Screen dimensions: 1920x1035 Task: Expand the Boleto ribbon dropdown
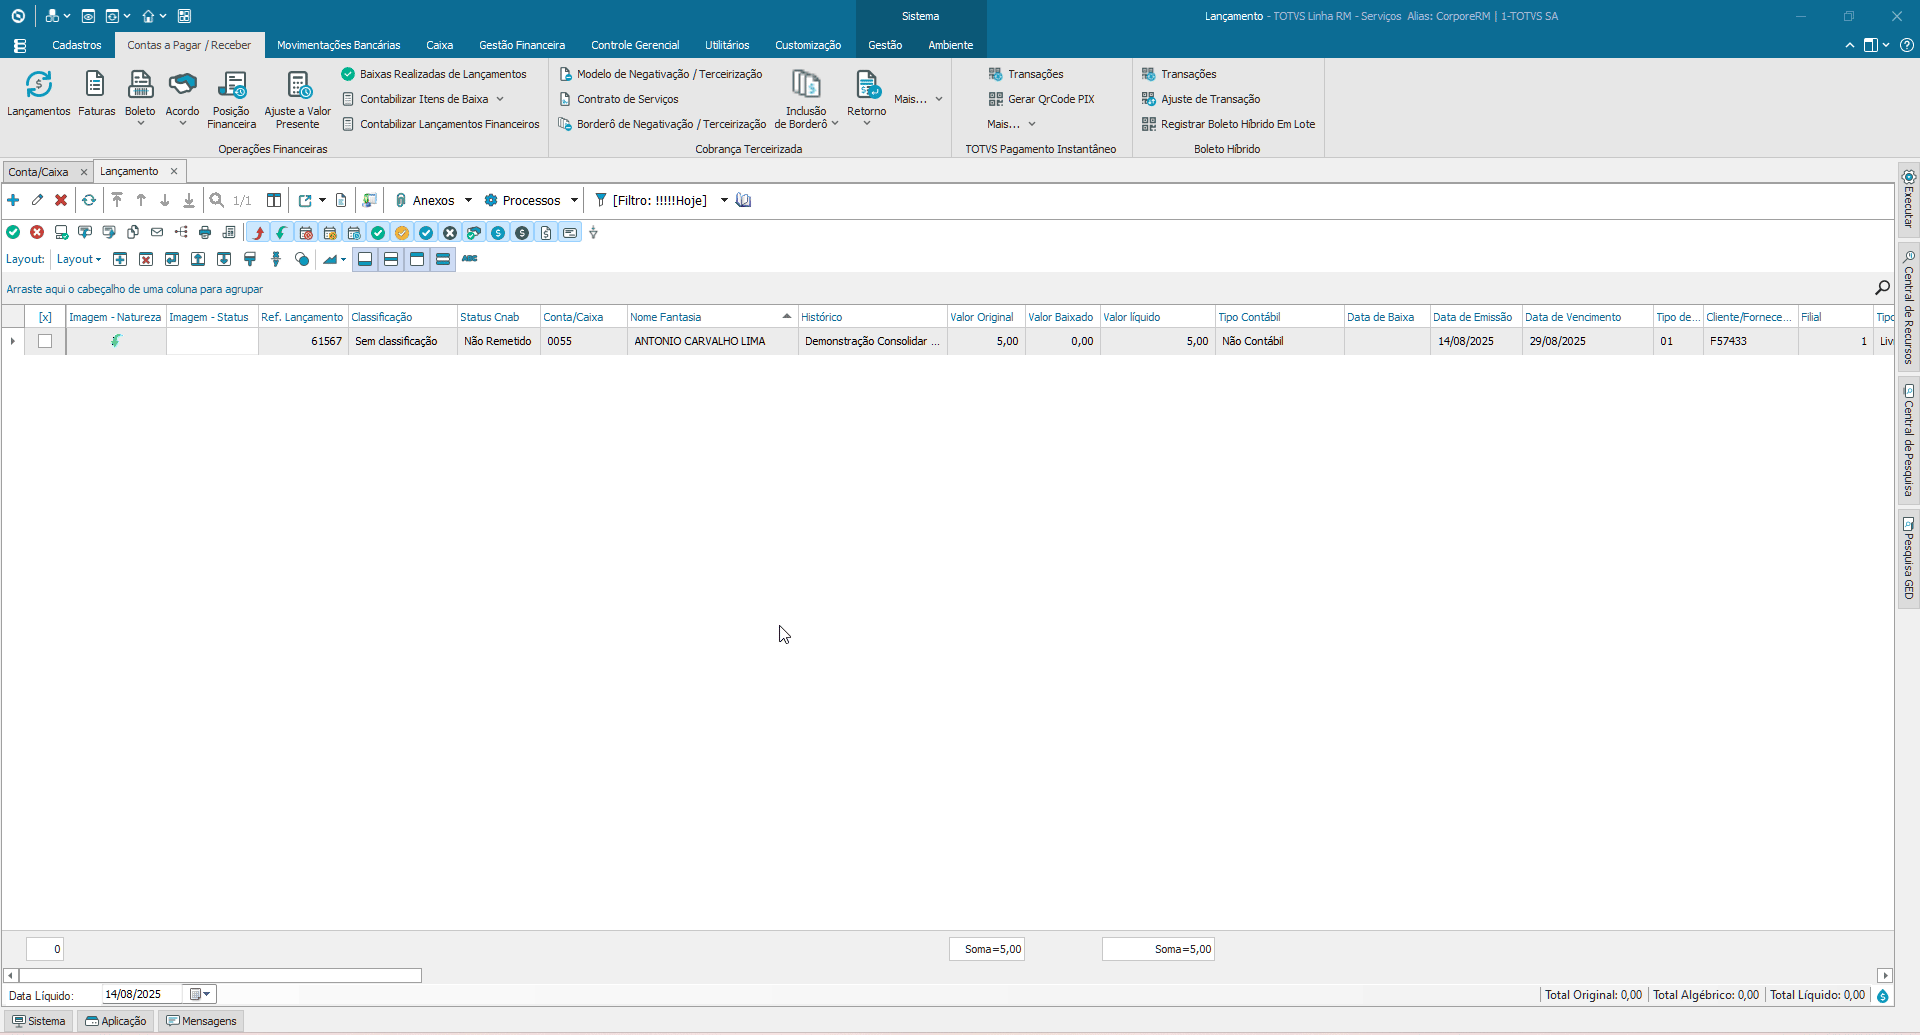coord(140,123)
